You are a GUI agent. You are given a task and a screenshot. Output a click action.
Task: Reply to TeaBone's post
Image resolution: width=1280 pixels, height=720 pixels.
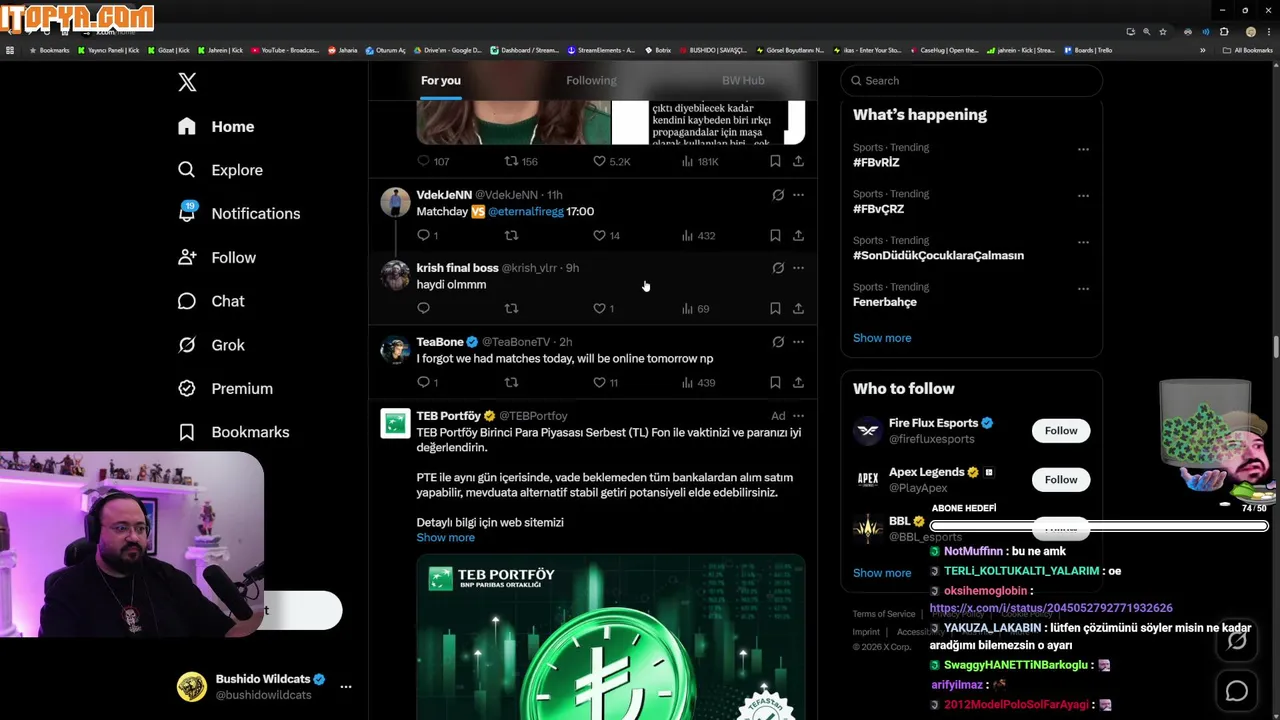coord(426,383)
